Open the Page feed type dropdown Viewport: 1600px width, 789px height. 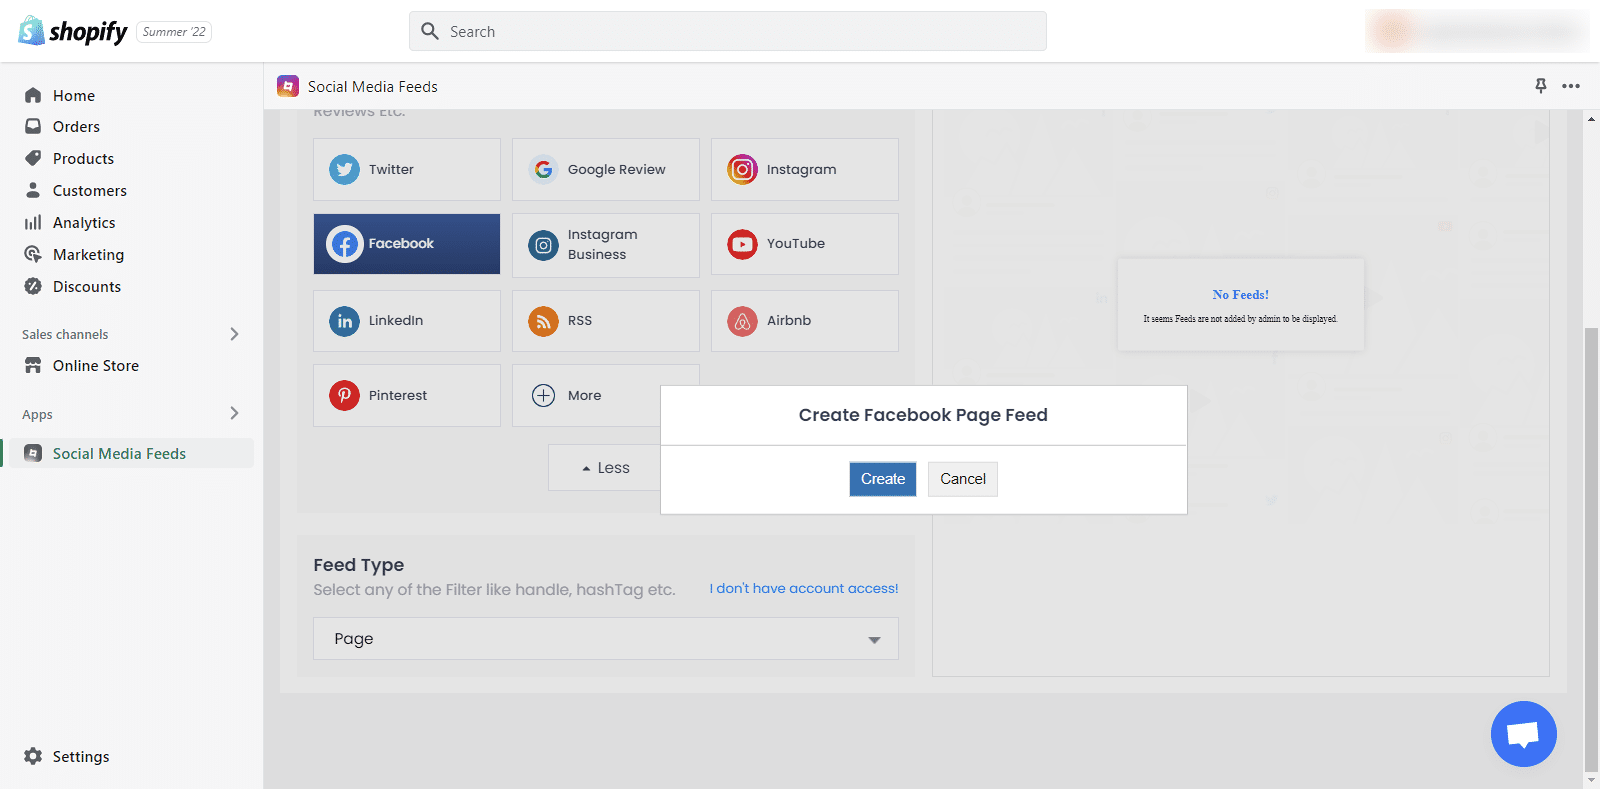click(606, 639)
